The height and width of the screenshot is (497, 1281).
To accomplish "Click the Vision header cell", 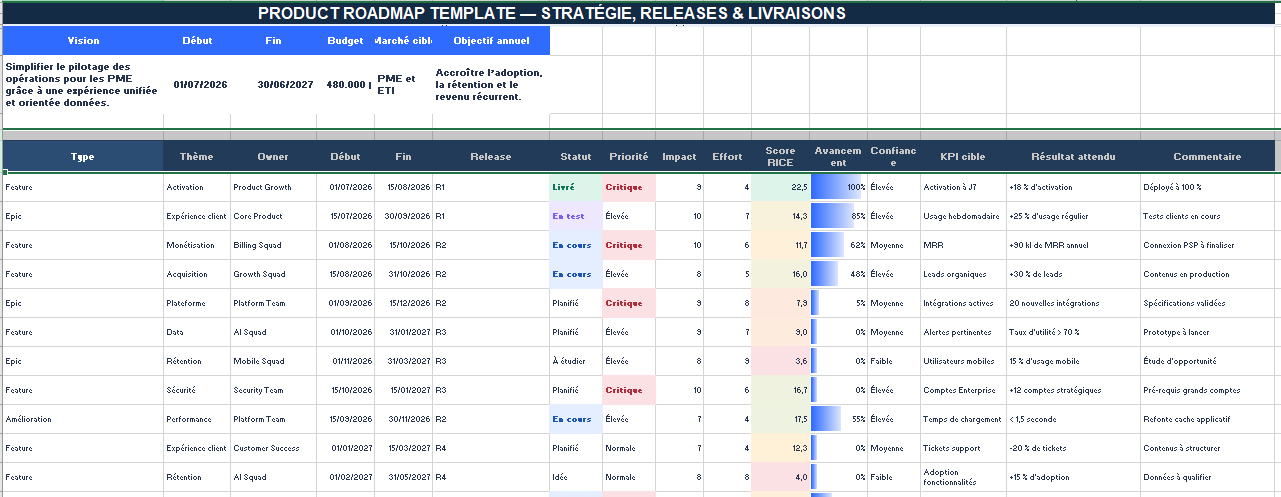I will point(83,41).
